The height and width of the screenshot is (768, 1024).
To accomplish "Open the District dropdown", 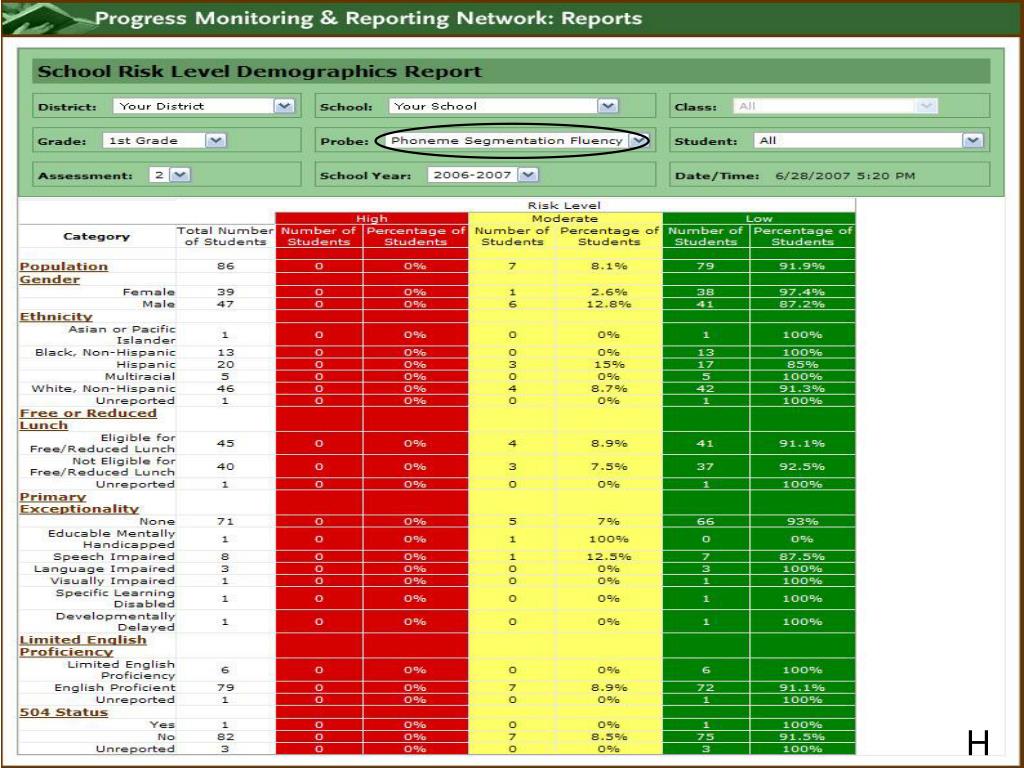I will point(204,106).
